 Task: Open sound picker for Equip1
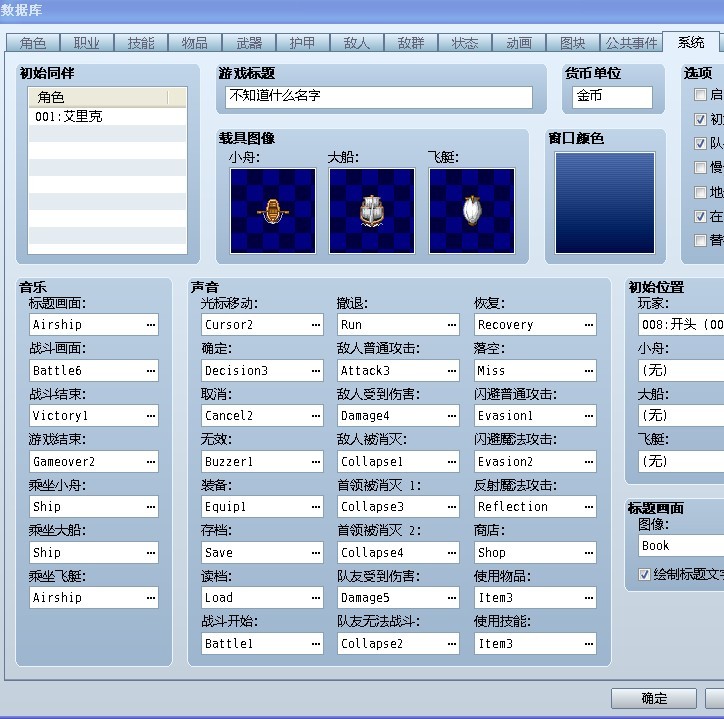tap(316, 507)
